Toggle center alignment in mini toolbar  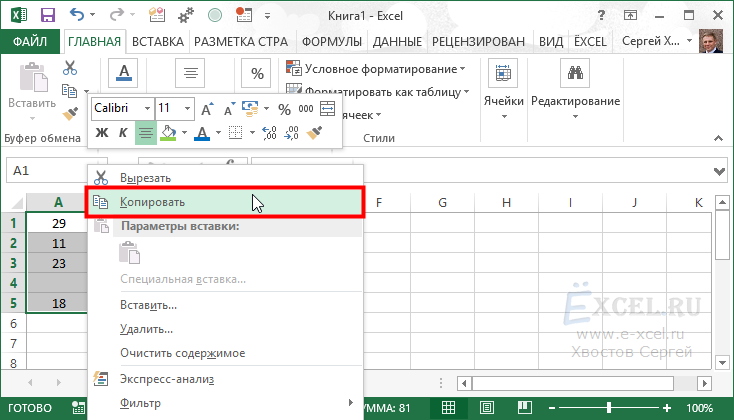point(146,133)
